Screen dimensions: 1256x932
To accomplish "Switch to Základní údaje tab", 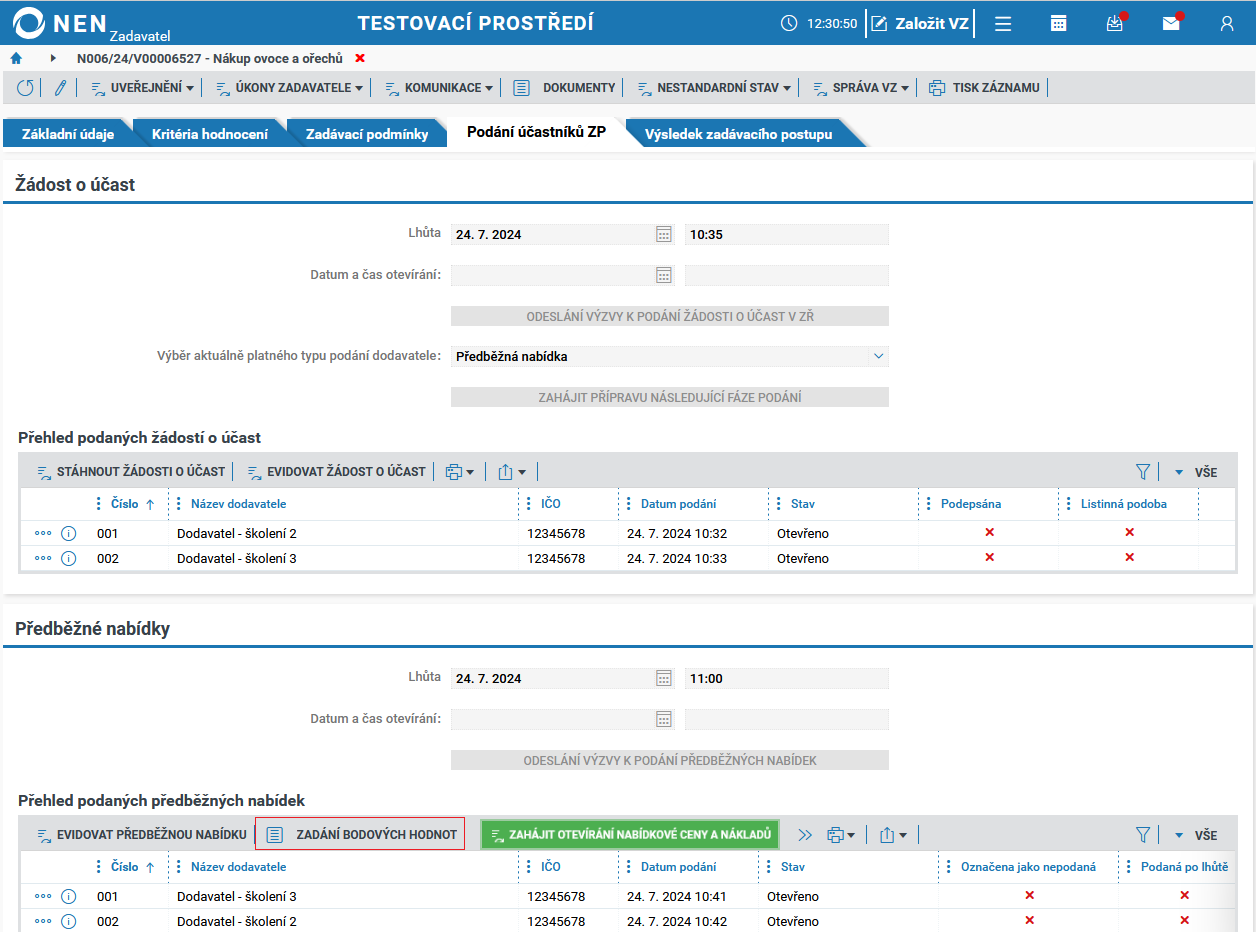I will click(68, 134).
